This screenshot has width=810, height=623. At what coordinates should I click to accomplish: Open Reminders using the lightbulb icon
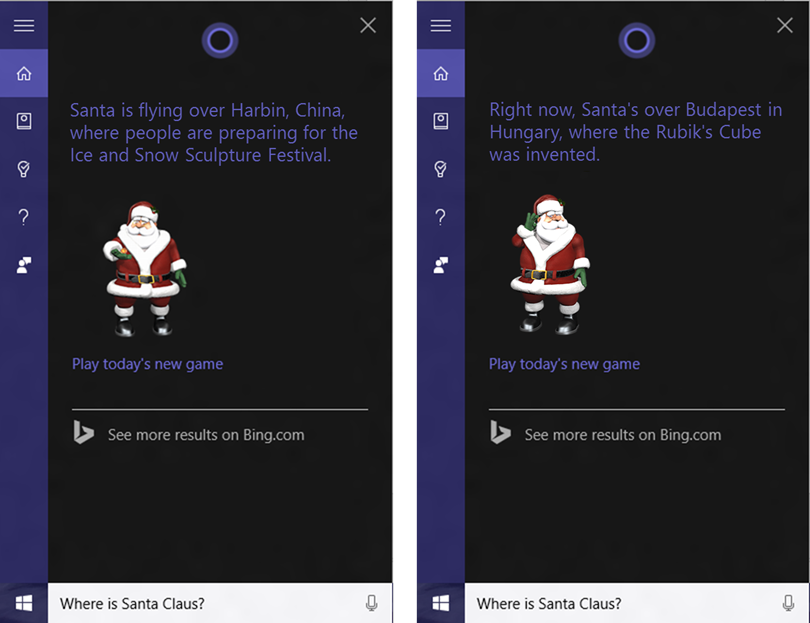(x=24, y=169)
